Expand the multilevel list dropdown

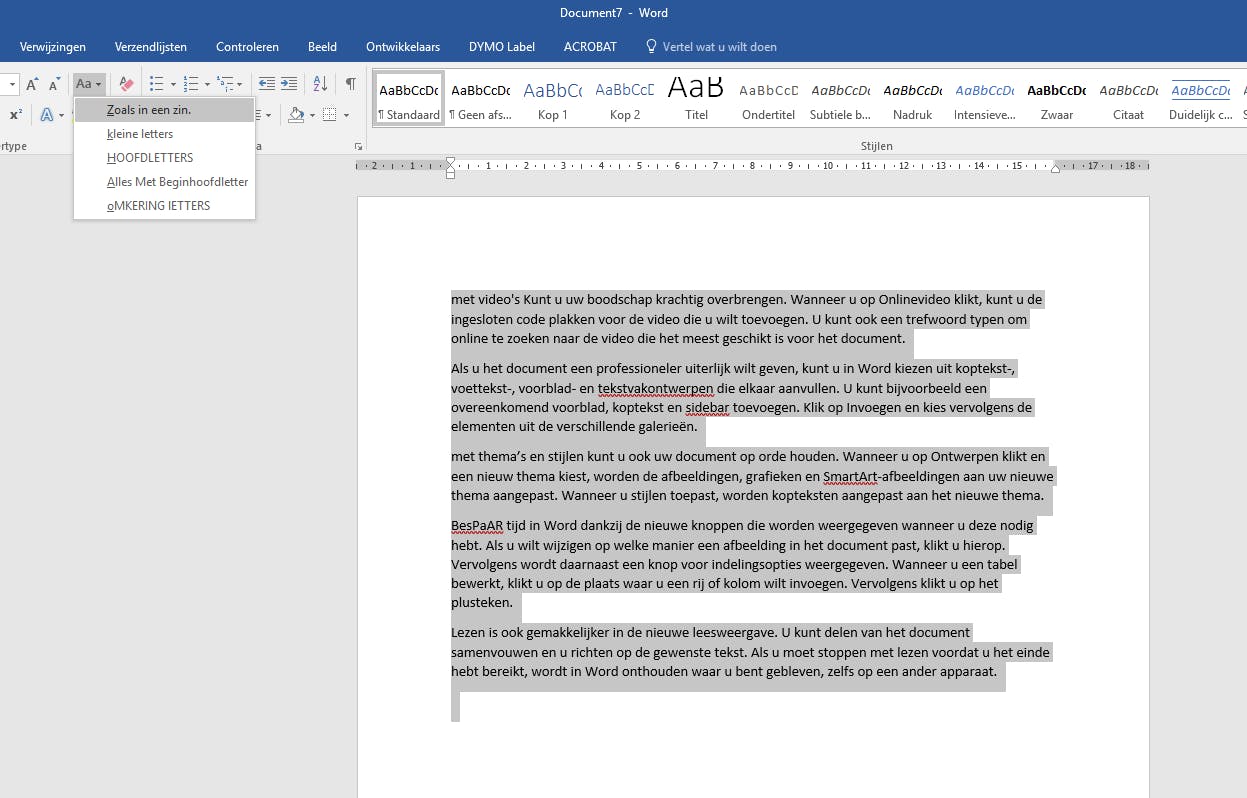click(240, 85)
